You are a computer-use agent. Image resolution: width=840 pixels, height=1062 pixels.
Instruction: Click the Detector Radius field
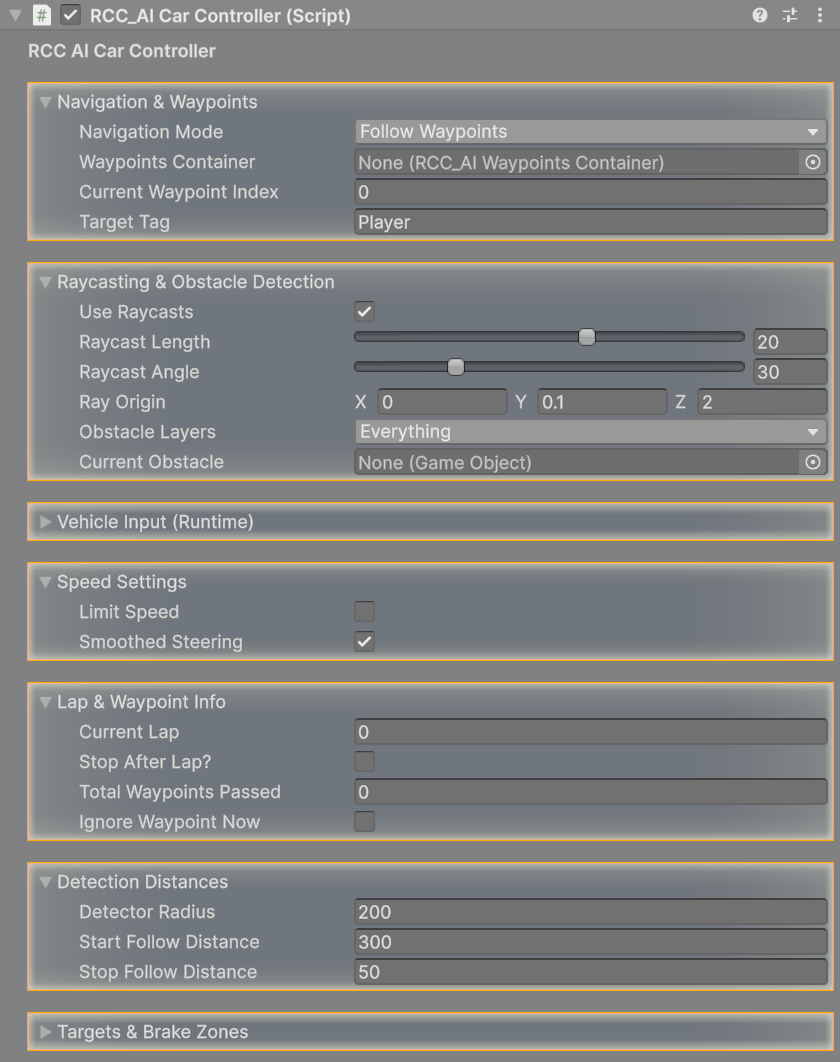click(591, 912)
